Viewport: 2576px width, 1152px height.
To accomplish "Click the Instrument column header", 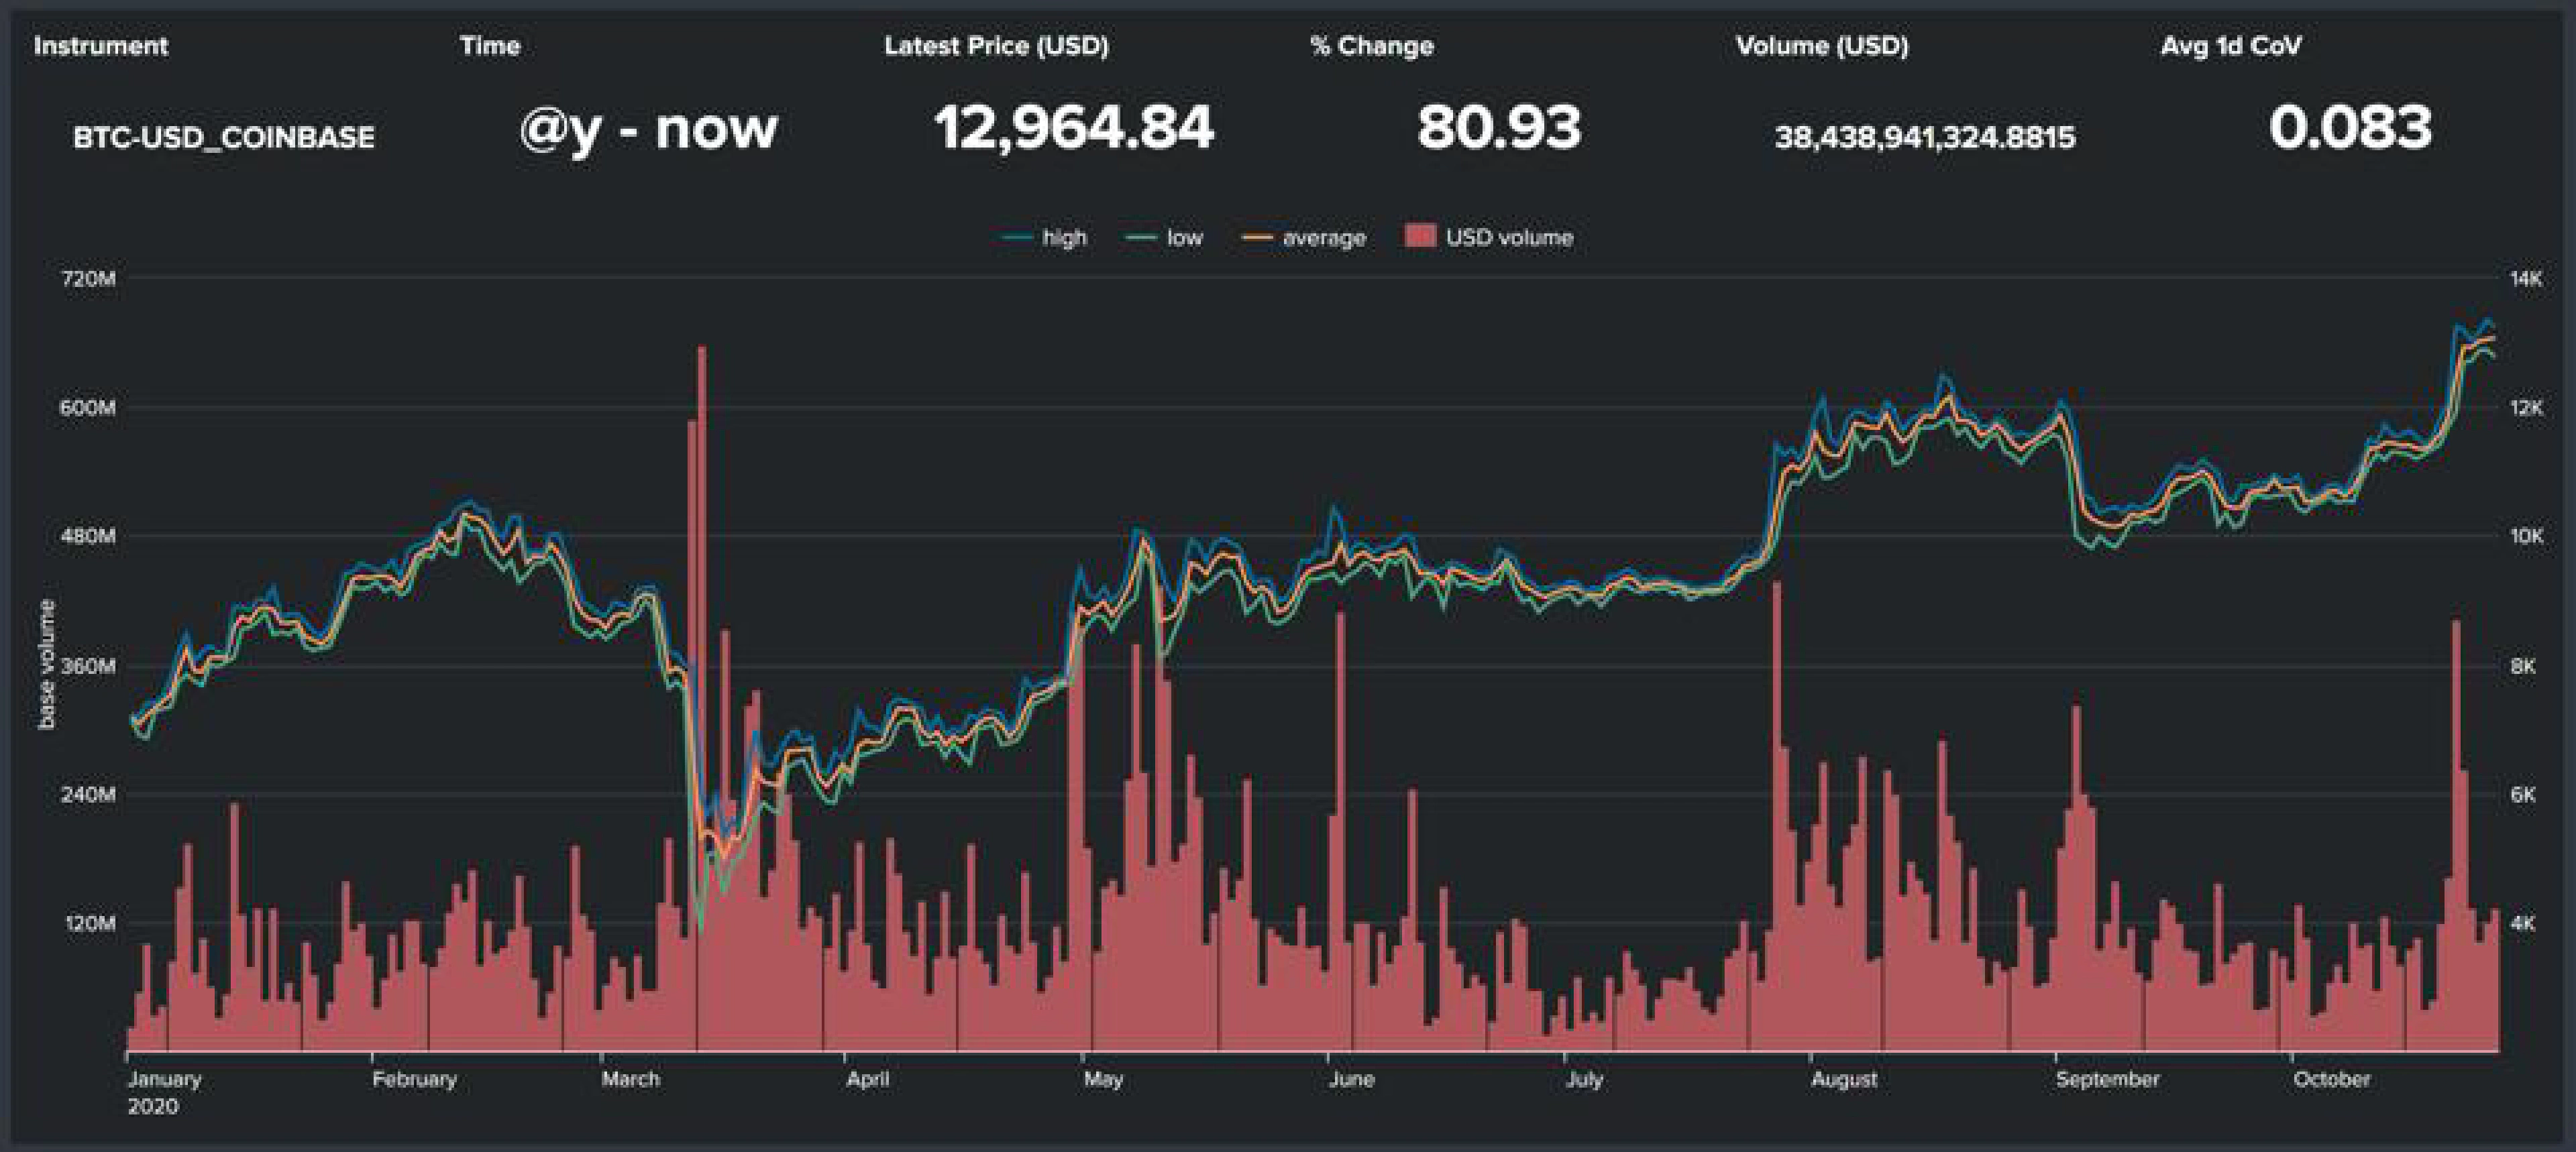I will pos(101,46).
